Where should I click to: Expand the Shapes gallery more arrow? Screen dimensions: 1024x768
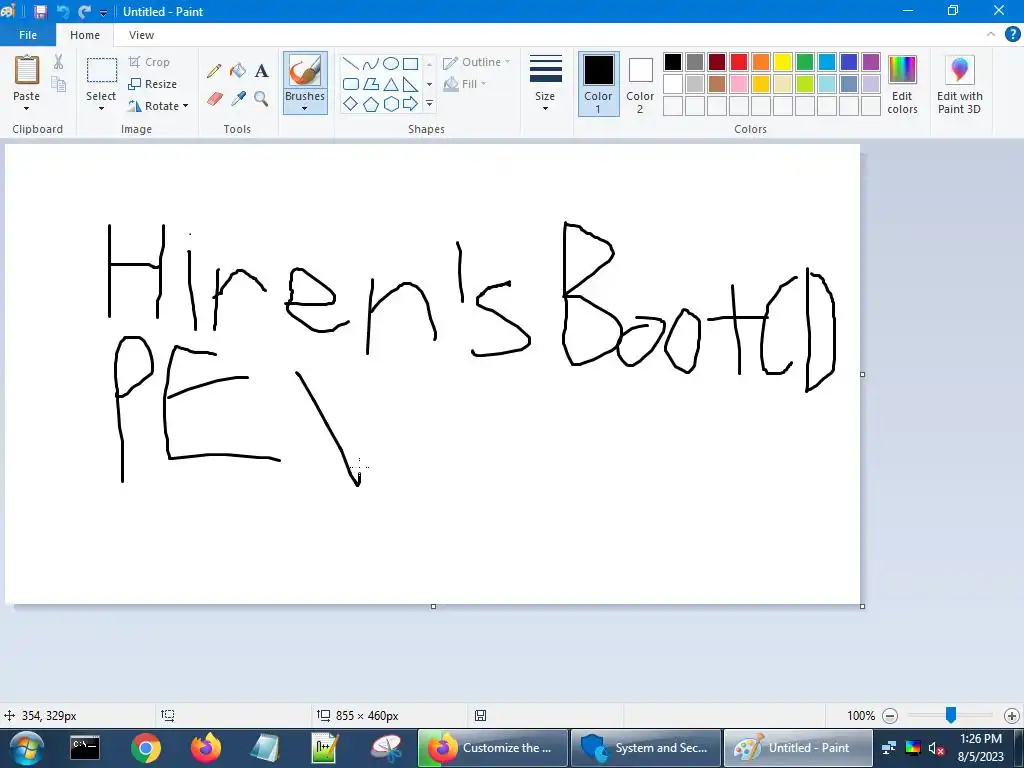click(x=429, y=104)
